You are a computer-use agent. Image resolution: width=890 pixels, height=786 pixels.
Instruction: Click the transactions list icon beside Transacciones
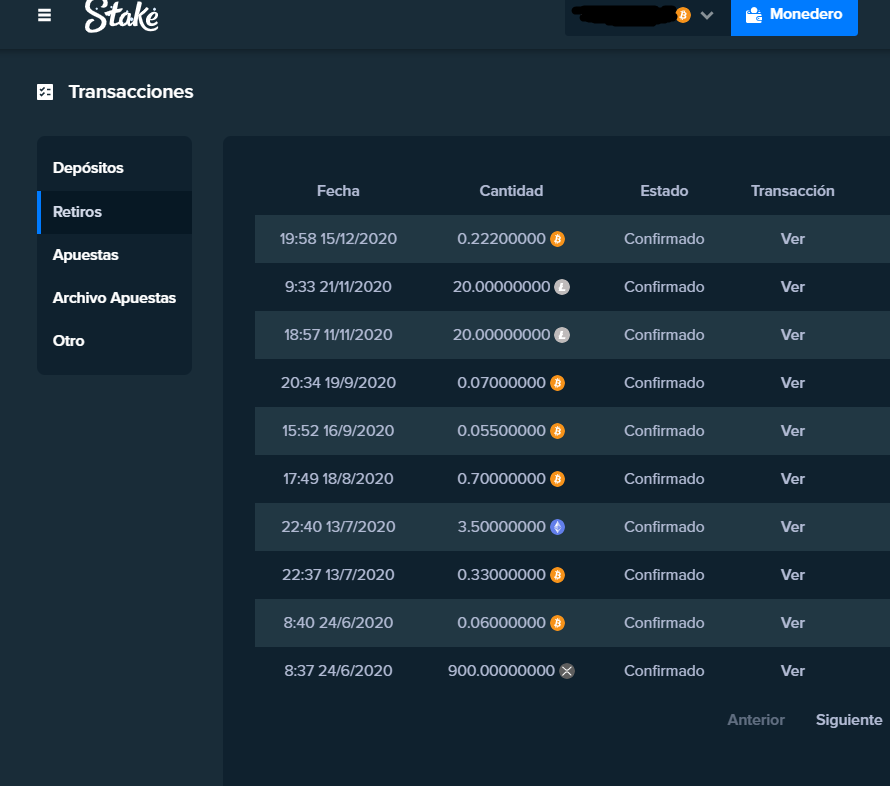45,92
